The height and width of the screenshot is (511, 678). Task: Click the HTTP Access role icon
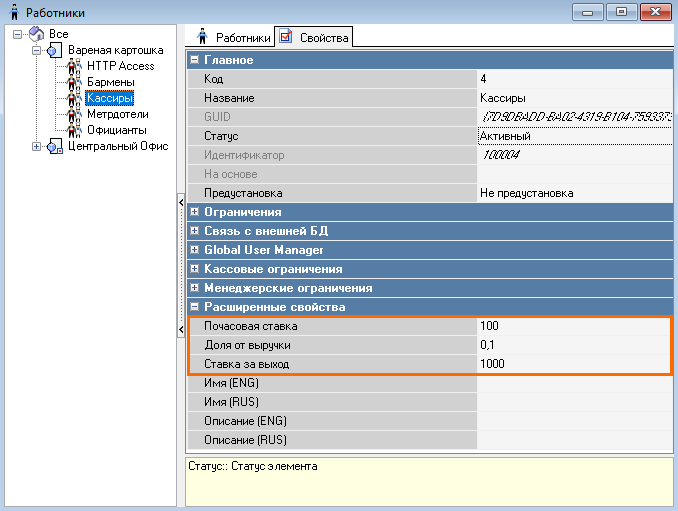pyautogui.click(x=74, y=66)
